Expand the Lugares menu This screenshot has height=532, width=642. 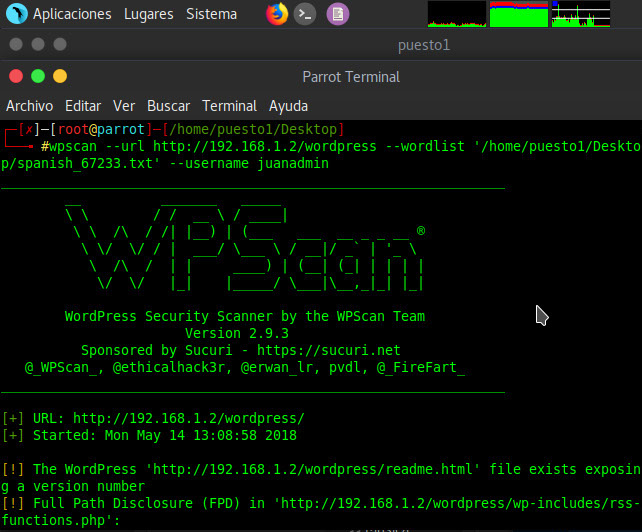point(148,14)
